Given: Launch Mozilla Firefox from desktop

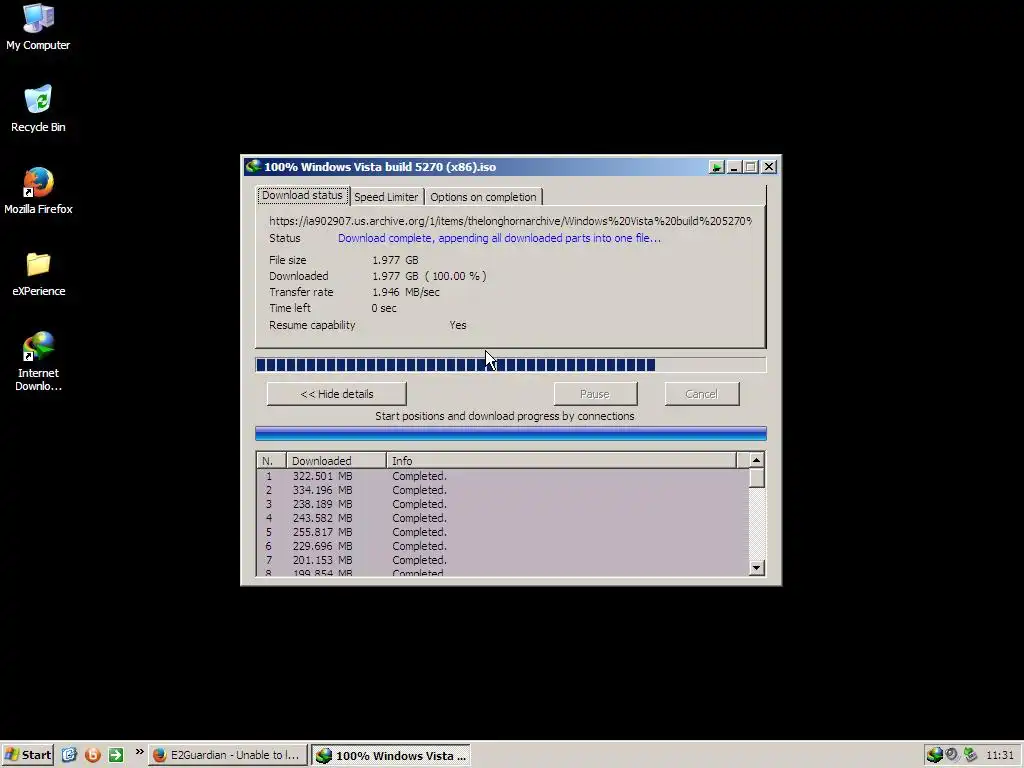Looking at the screenshot, I should pos(38,191).
